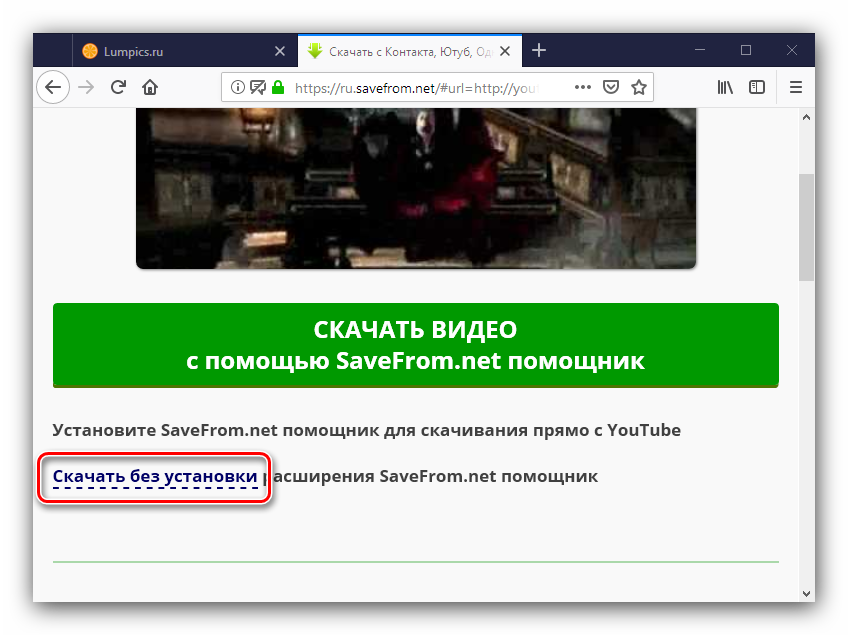Click the browser Back arrow button
This screenshot has width=848, height=635.
coord(53,87)
